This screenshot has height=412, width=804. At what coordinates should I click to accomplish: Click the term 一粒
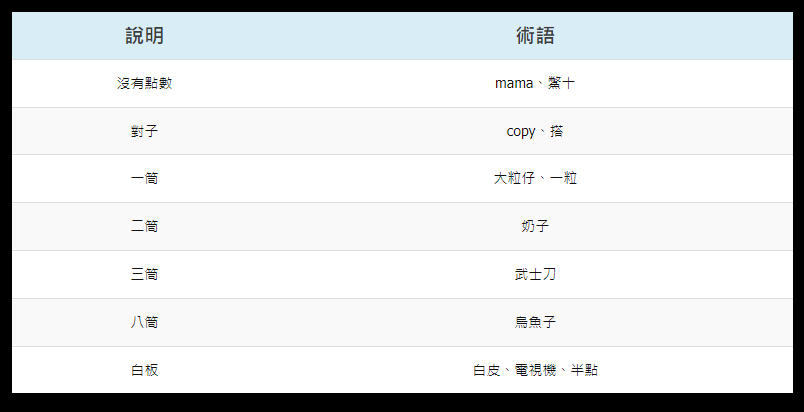pyautogui.click(x=563, y=179)
